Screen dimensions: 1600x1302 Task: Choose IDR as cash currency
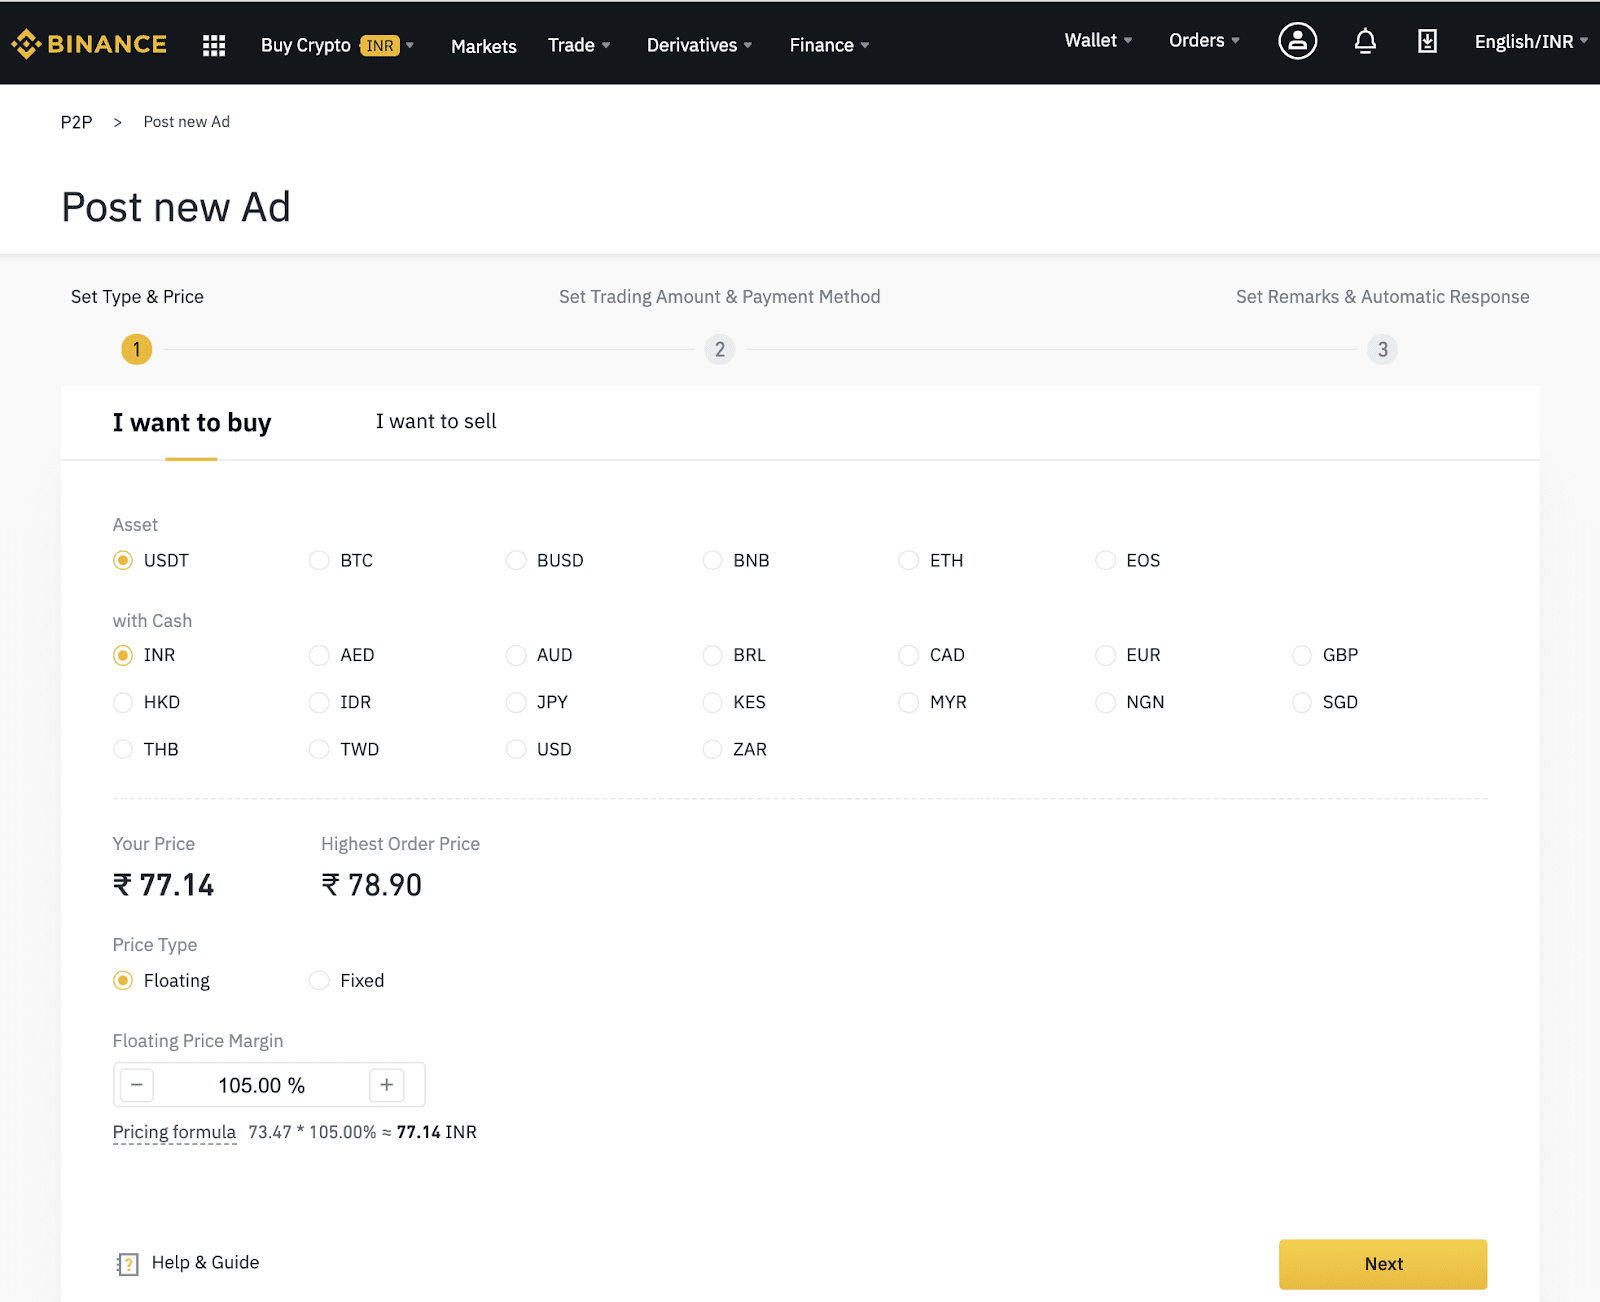(319, 702)
